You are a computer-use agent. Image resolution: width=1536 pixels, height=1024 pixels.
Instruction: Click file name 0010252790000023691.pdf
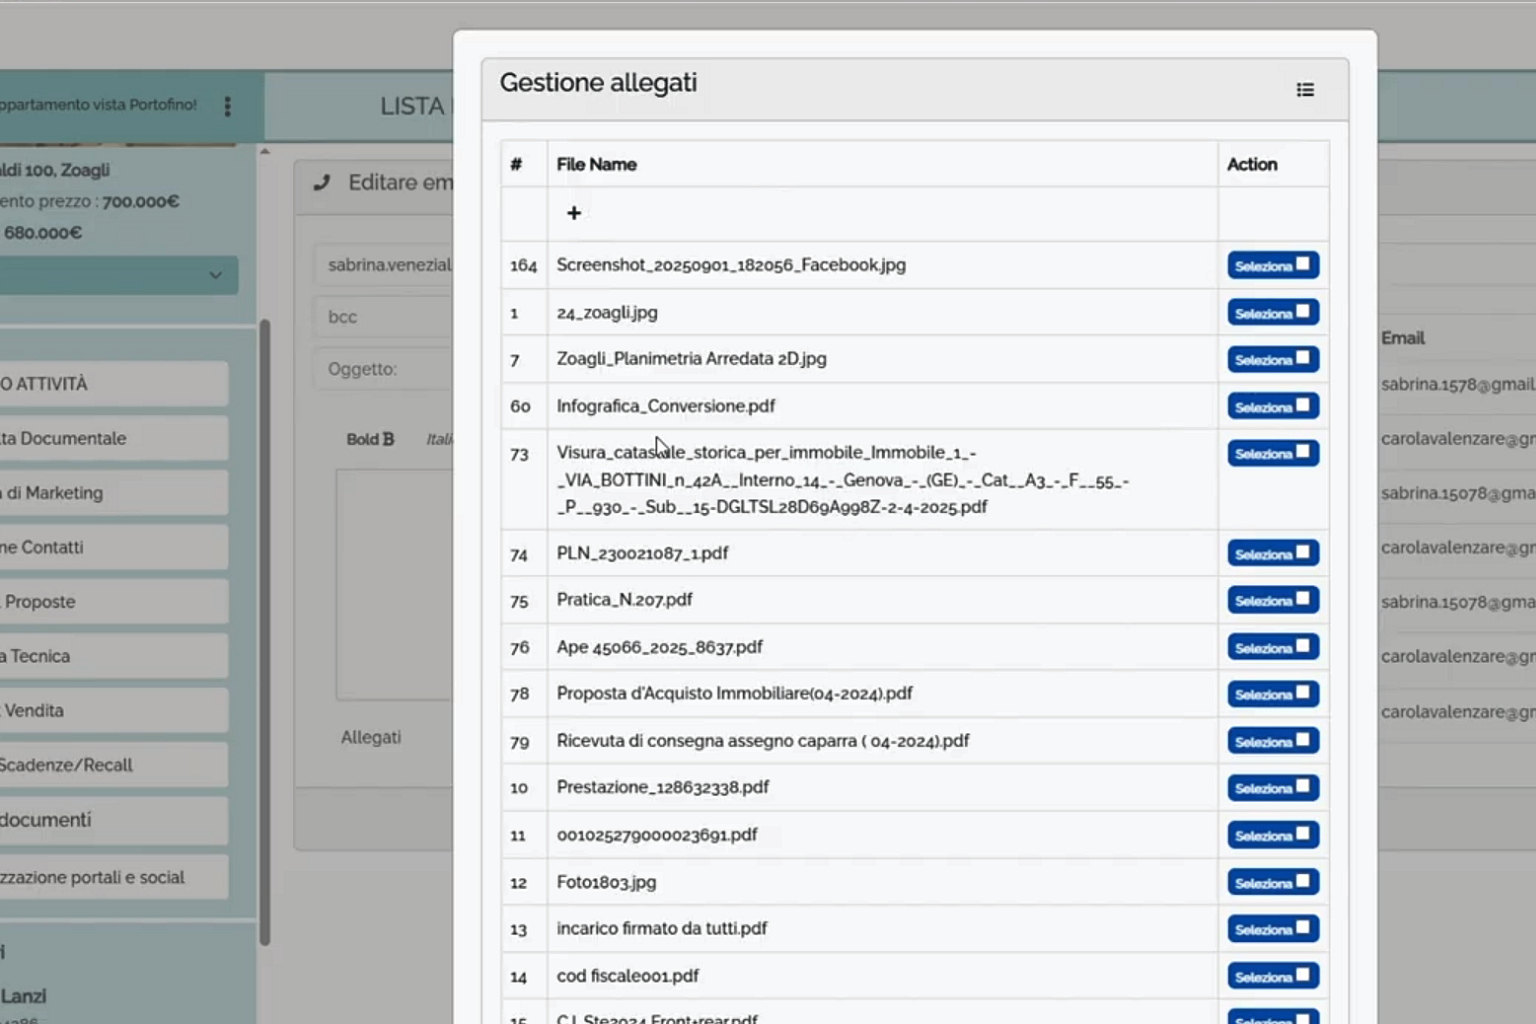click(x=657, y=834)
